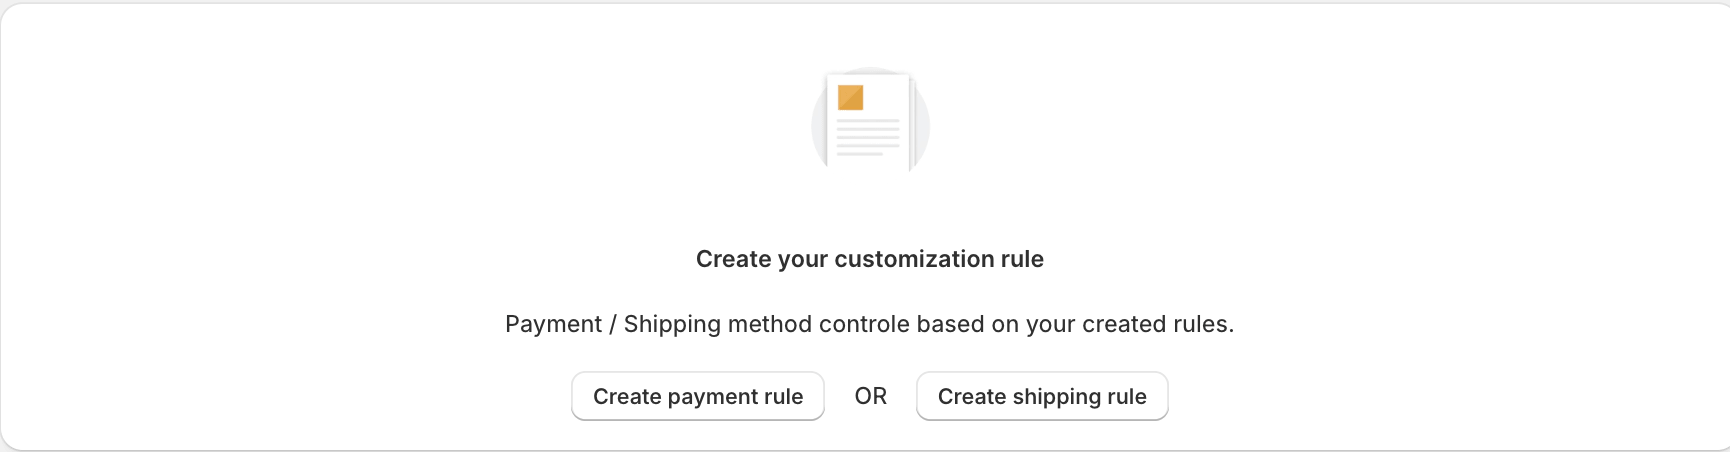Click 'Create your customization rule' heading
Screen dimensions: 1730x452
click(870, 259)
